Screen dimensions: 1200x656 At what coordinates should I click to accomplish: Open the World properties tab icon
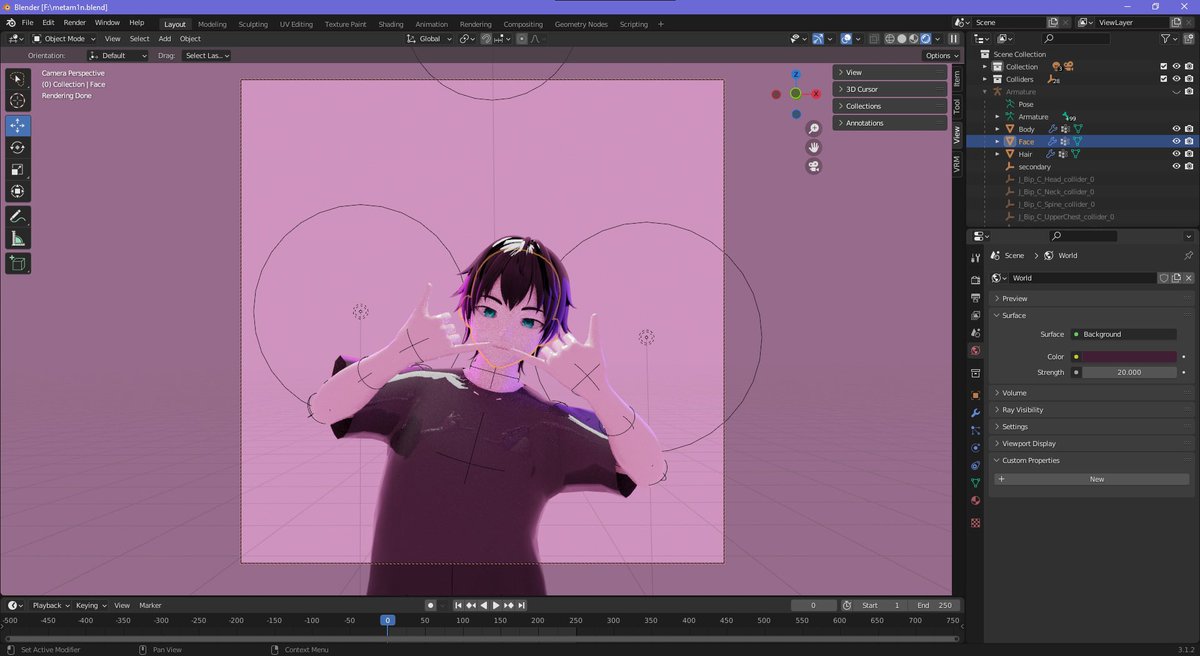[975, 351]
